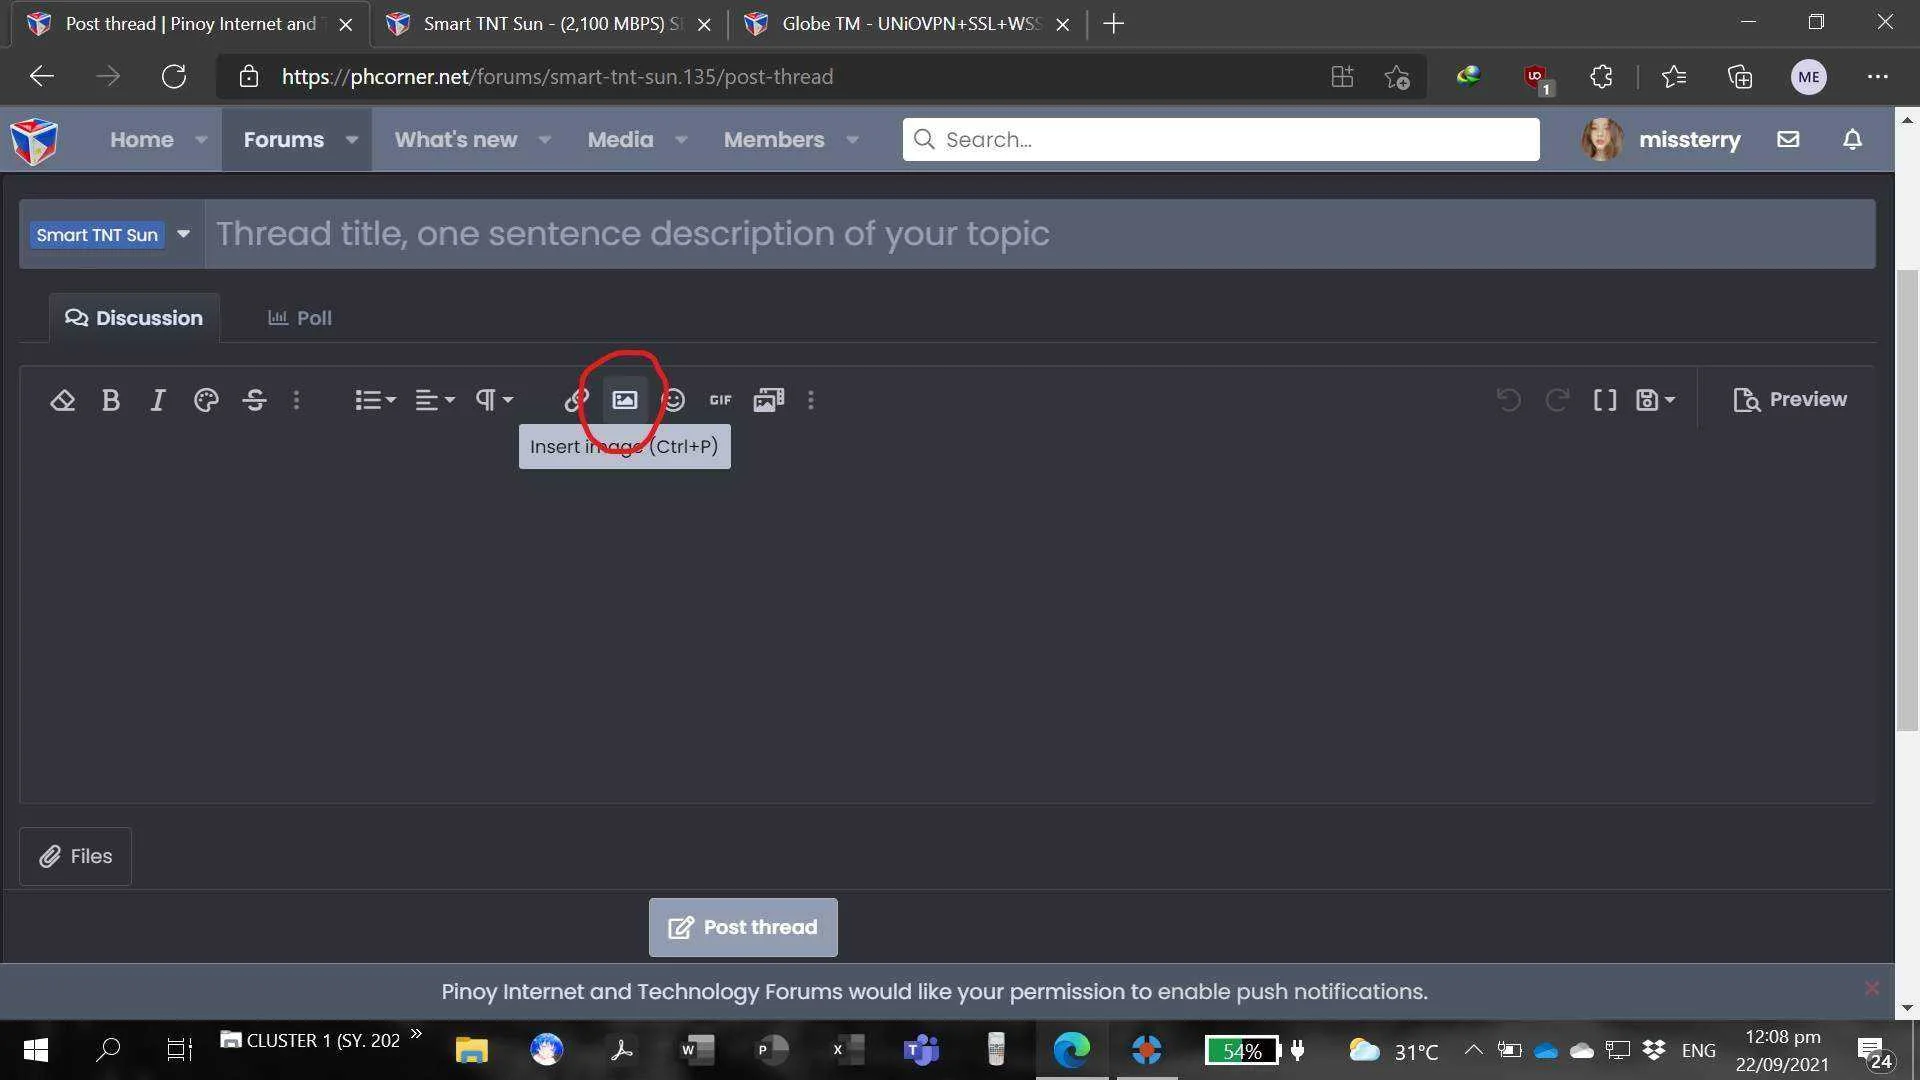
Task: Open the Windows Start menu
Action: coord(35,1050)
